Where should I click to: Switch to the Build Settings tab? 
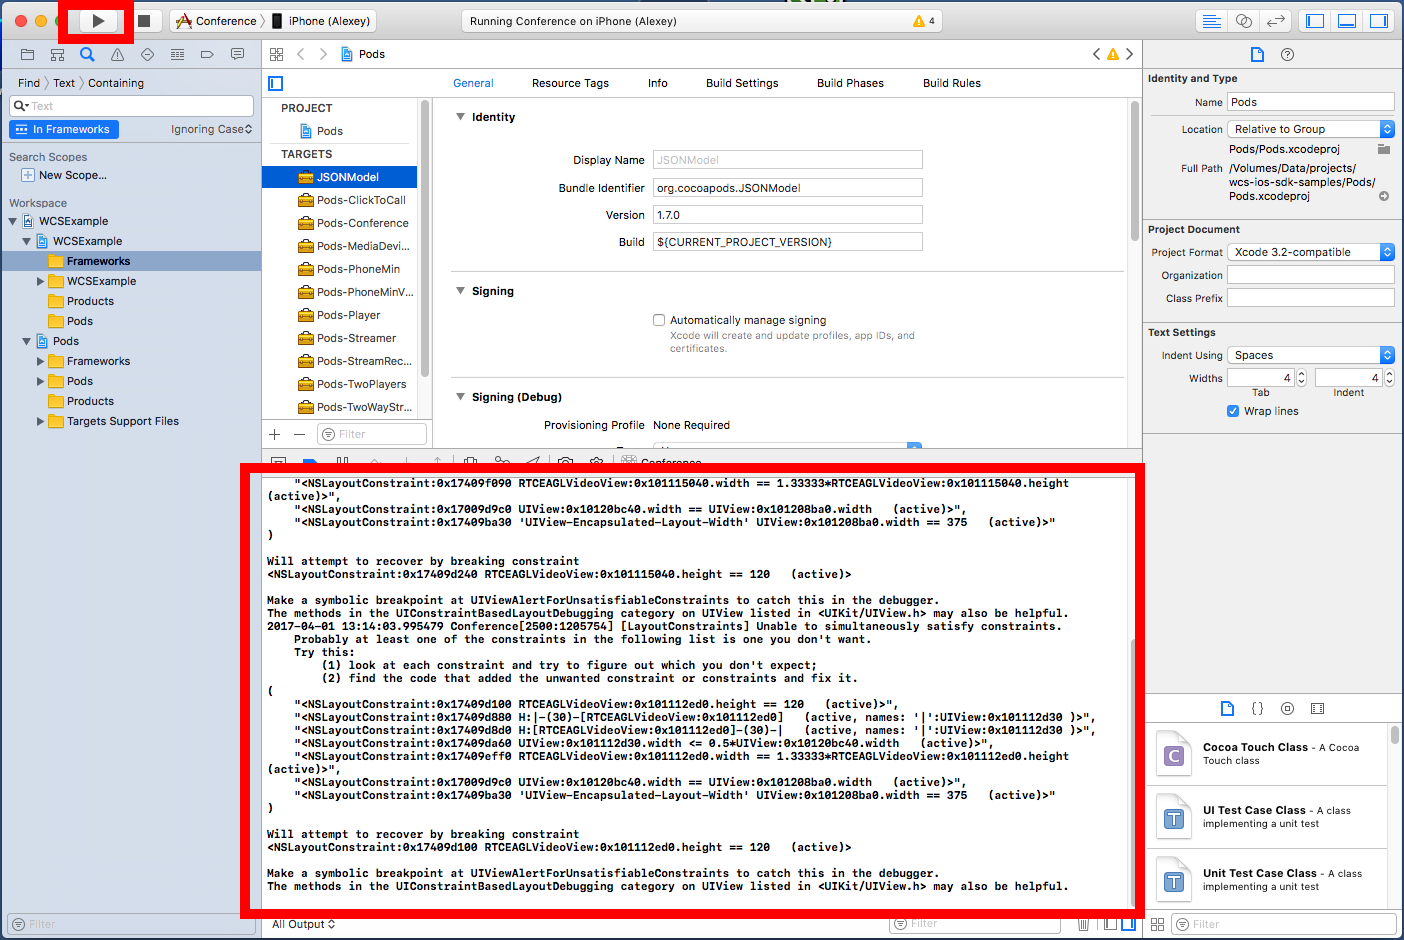(x=742, y=83)
